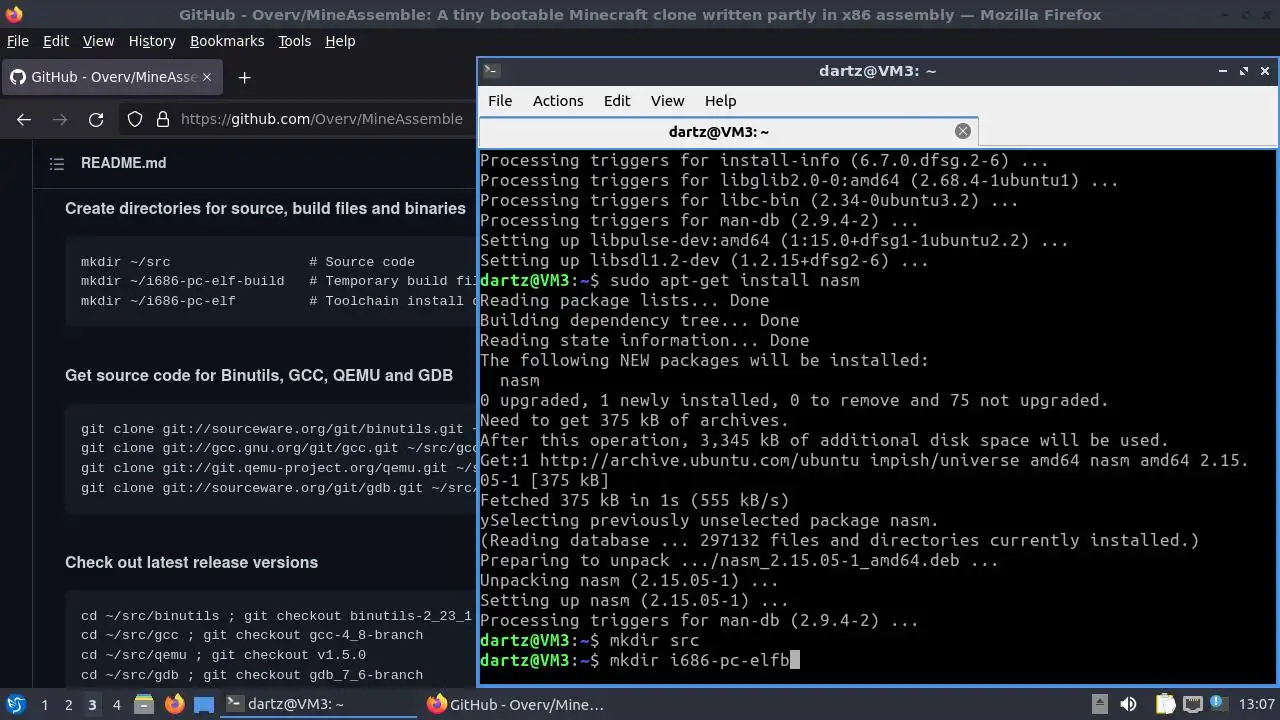This screenshot has width=1280, height=720.
Task: Click 'Create directories for source' heading
Action: [265, 208]
